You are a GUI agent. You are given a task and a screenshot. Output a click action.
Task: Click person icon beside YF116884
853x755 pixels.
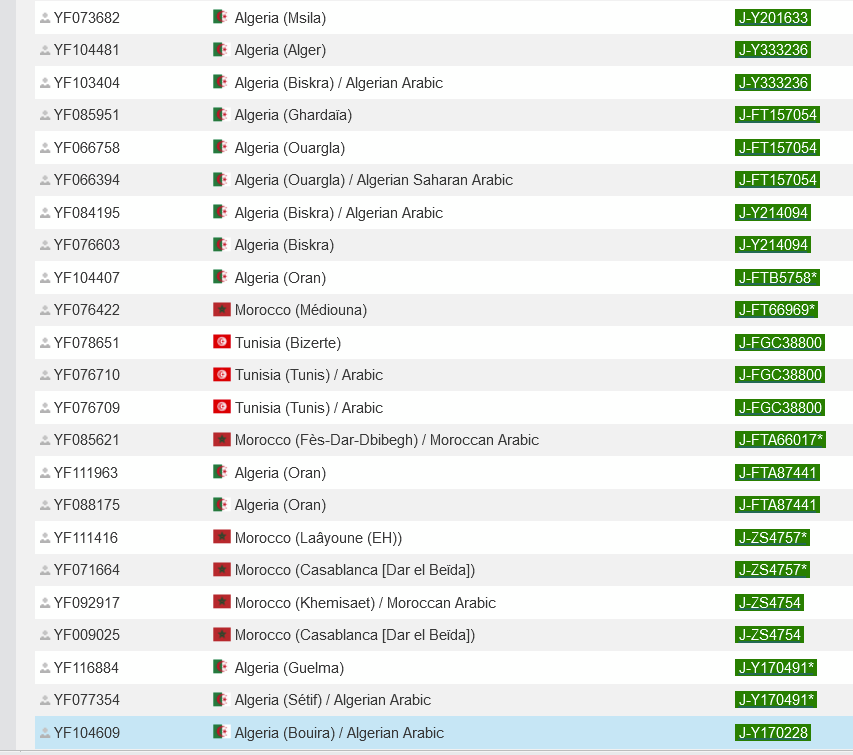pyautogui.click(x=45, y=668)
